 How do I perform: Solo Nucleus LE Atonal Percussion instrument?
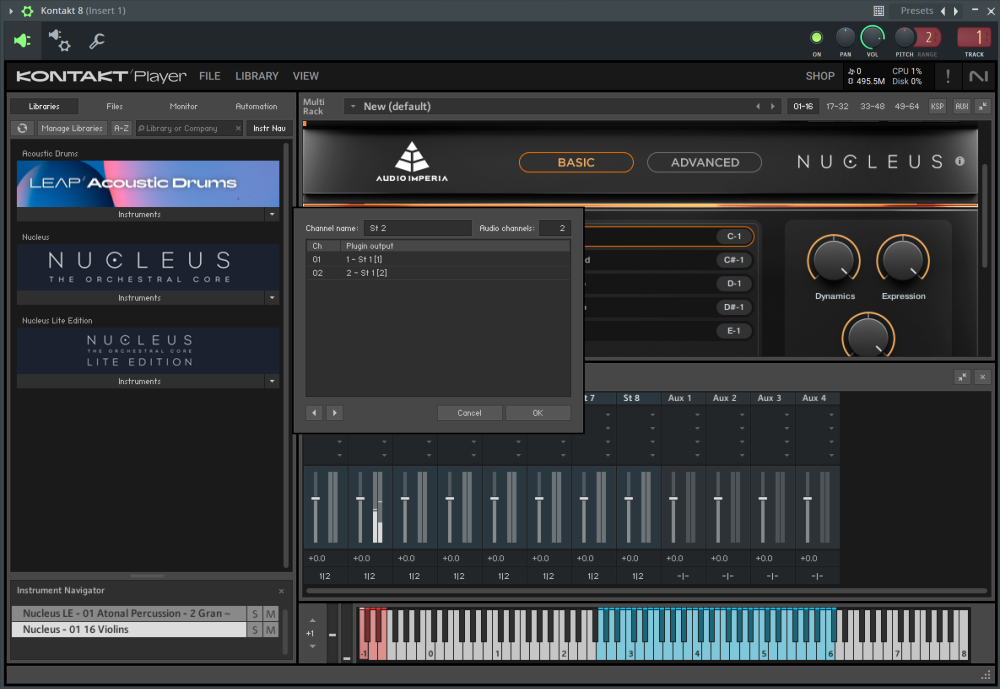click(x=254, y=614)
